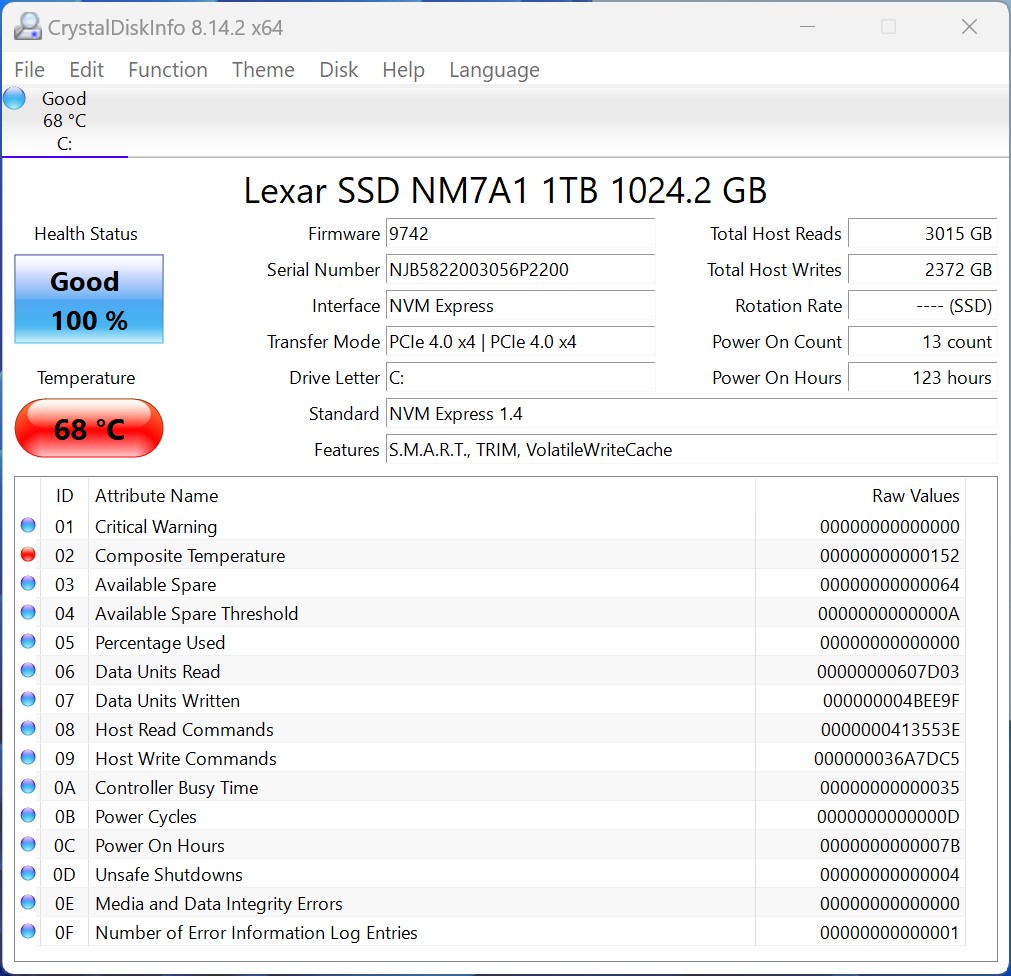
Task: Click the status dot for Available Spare
Action: click(x=28, y=584)
